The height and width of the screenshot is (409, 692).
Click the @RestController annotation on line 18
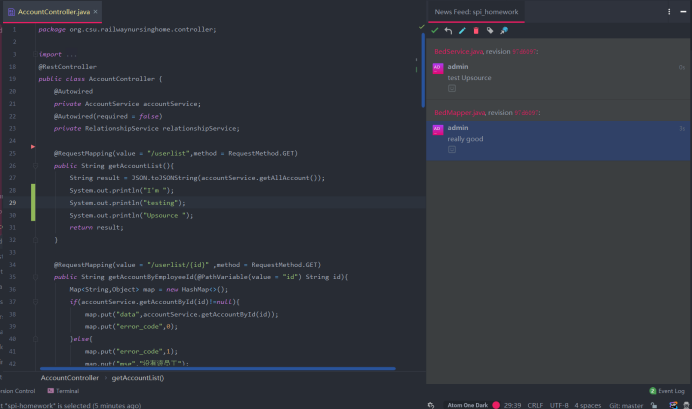(67, 67)
